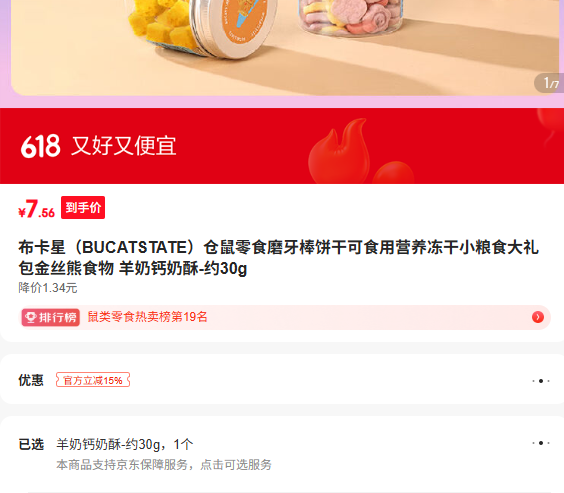Click the 618 又好又便宜 promotion banner
Screen dimensions: 564x493
[282, 146]
